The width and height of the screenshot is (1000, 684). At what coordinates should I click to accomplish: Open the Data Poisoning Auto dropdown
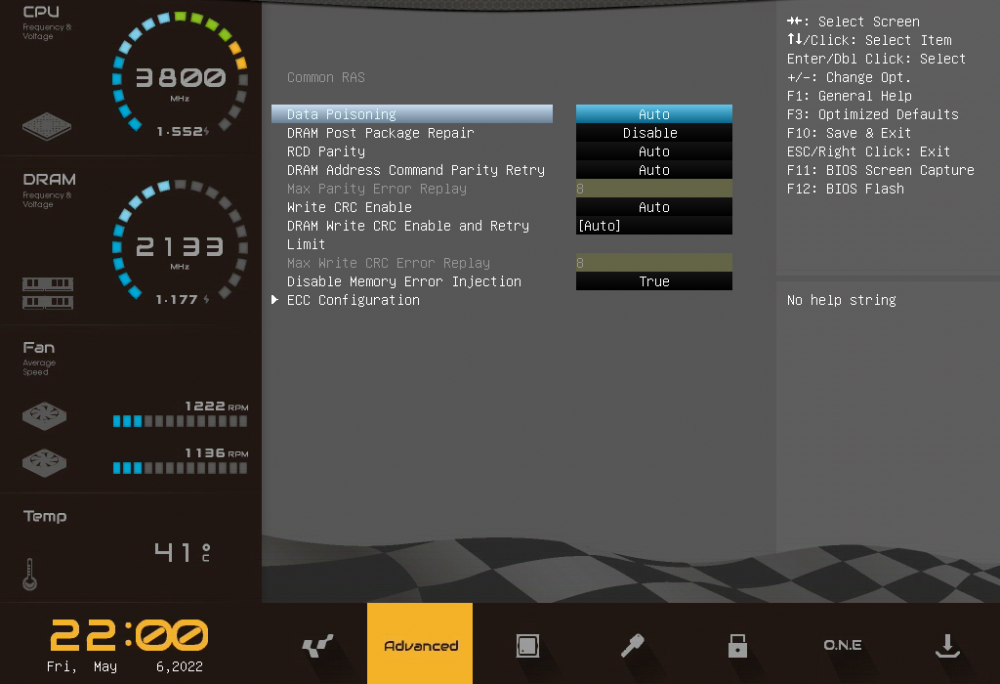(654, 114)
